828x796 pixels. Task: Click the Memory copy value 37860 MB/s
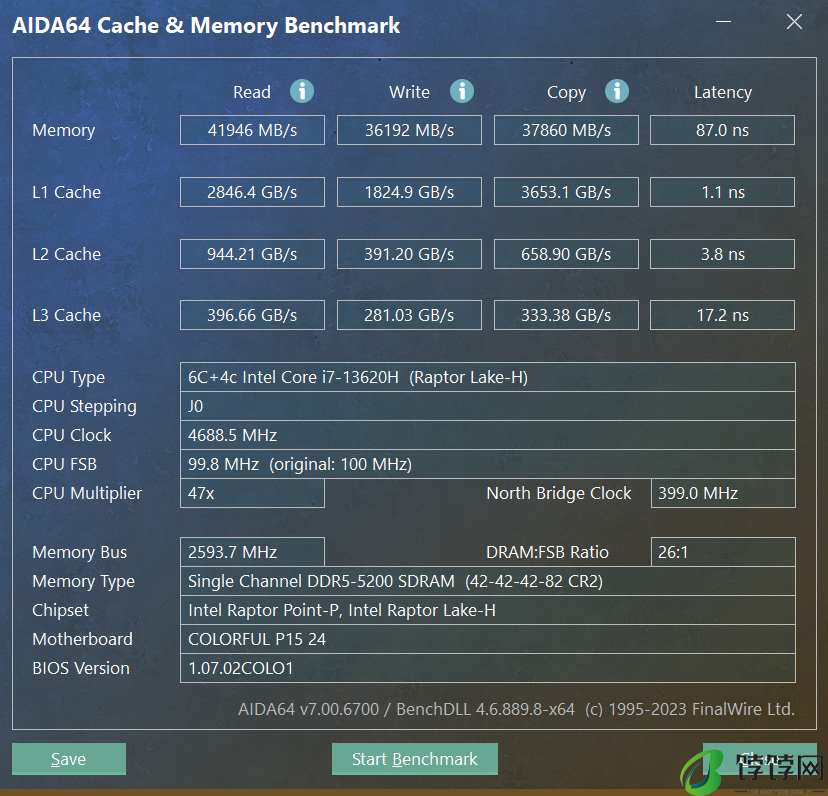point(566,130)
